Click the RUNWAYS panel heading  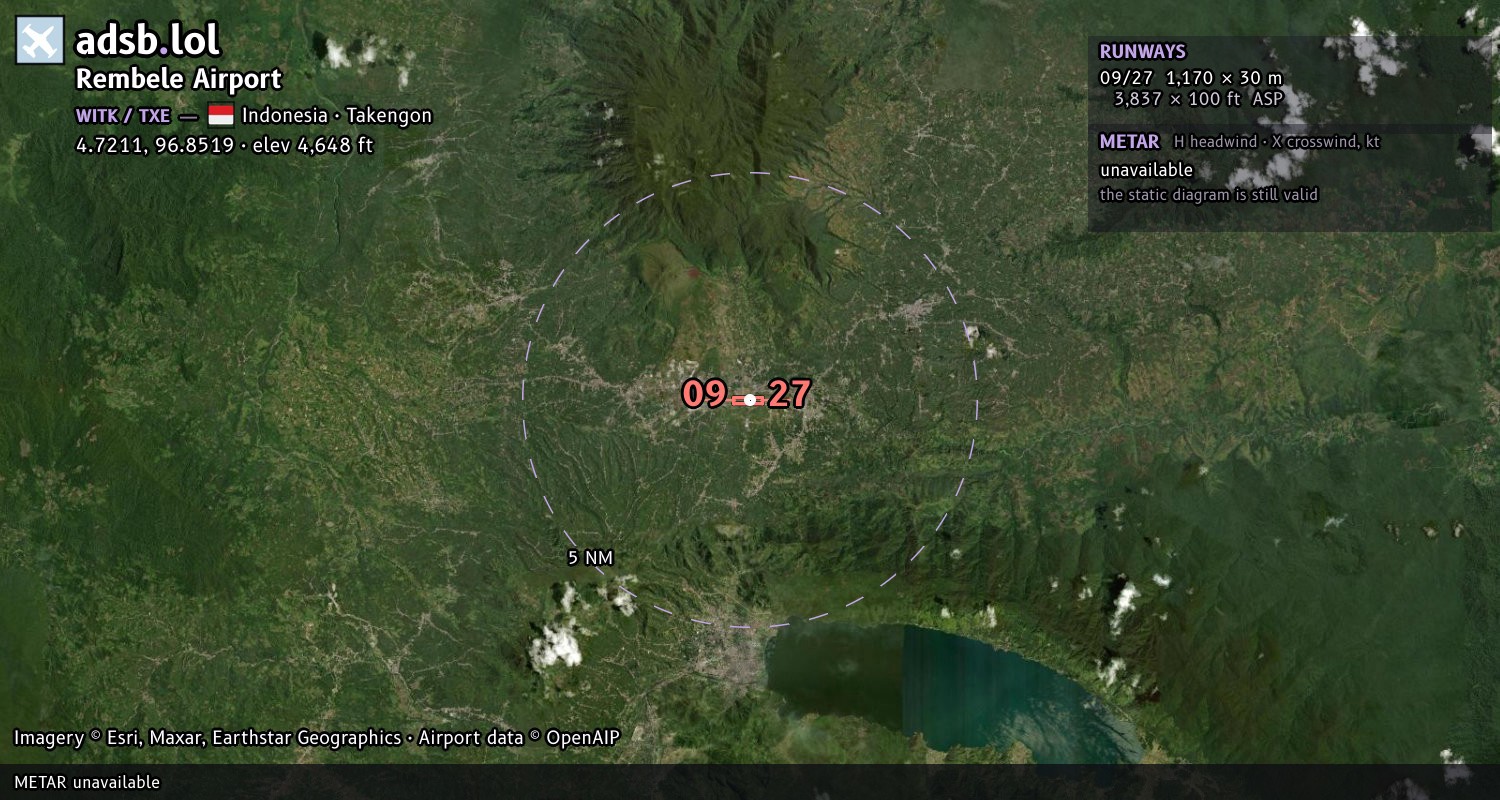[x=1142, y=52]
